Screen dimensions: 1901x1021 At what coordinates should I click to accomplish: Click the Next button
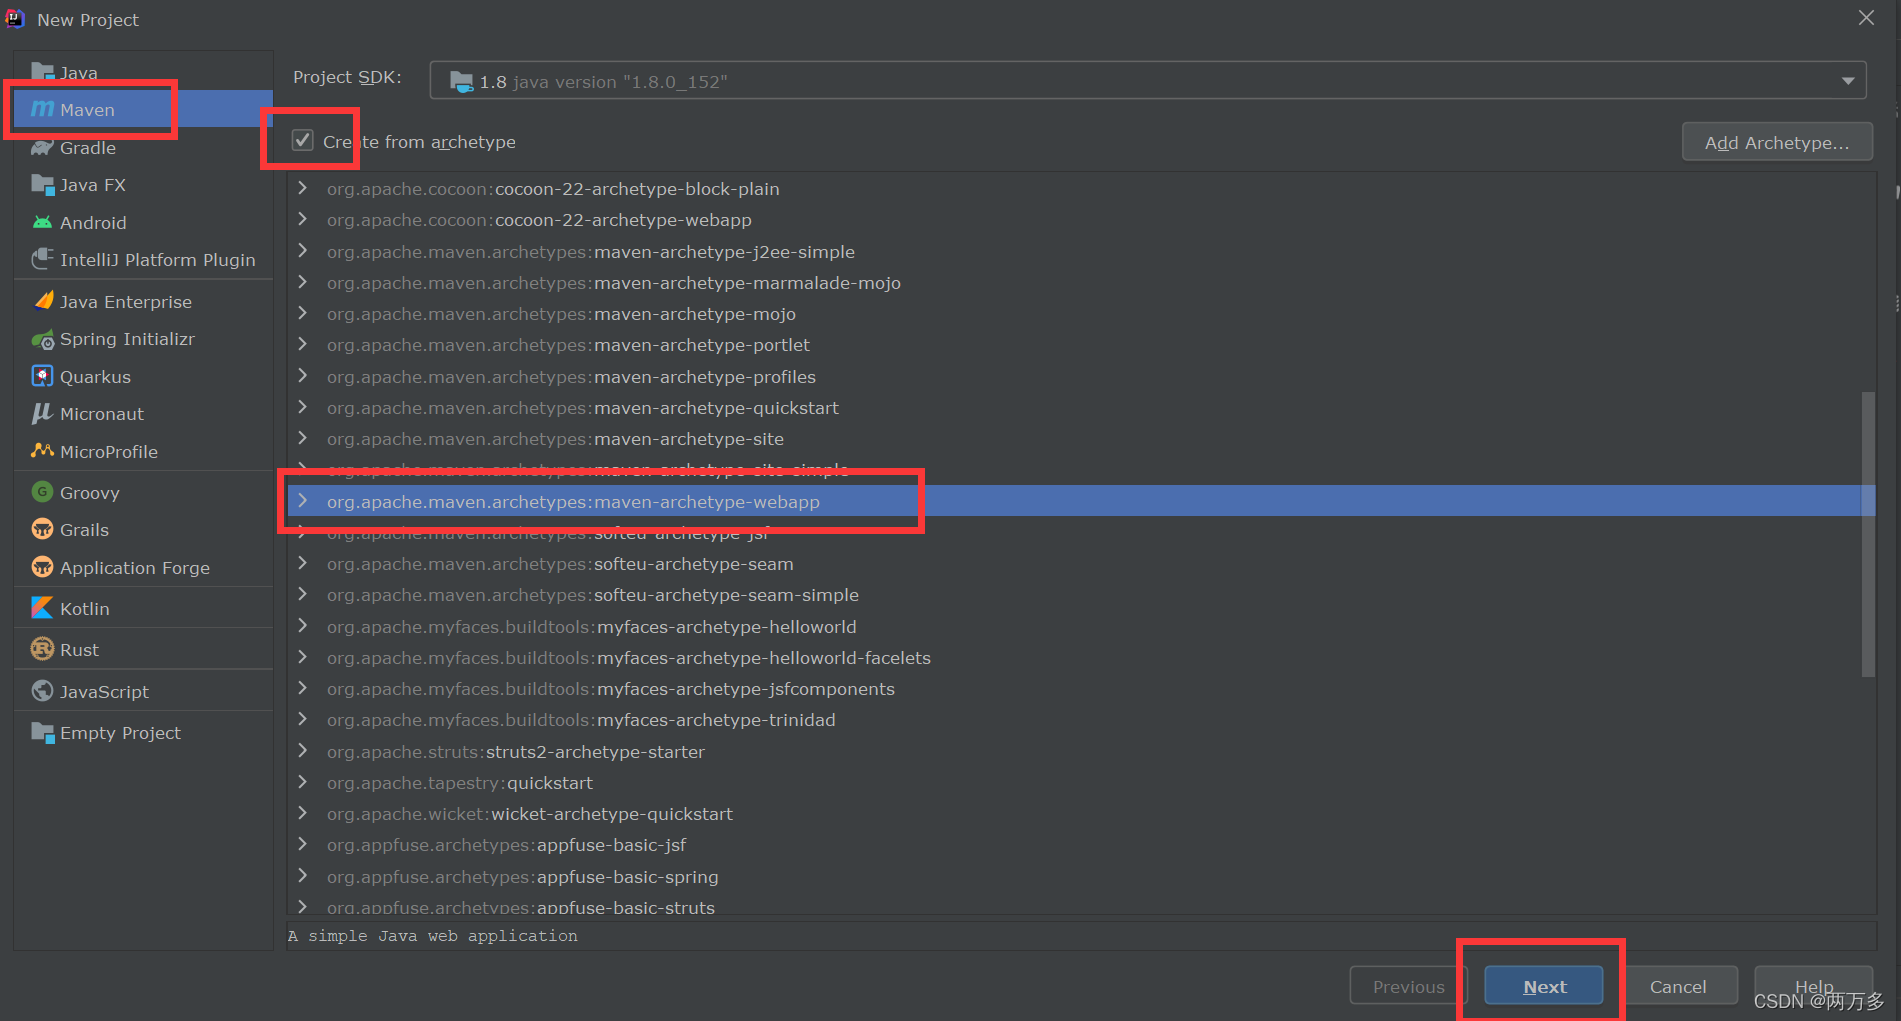(x=1544, y=986)
